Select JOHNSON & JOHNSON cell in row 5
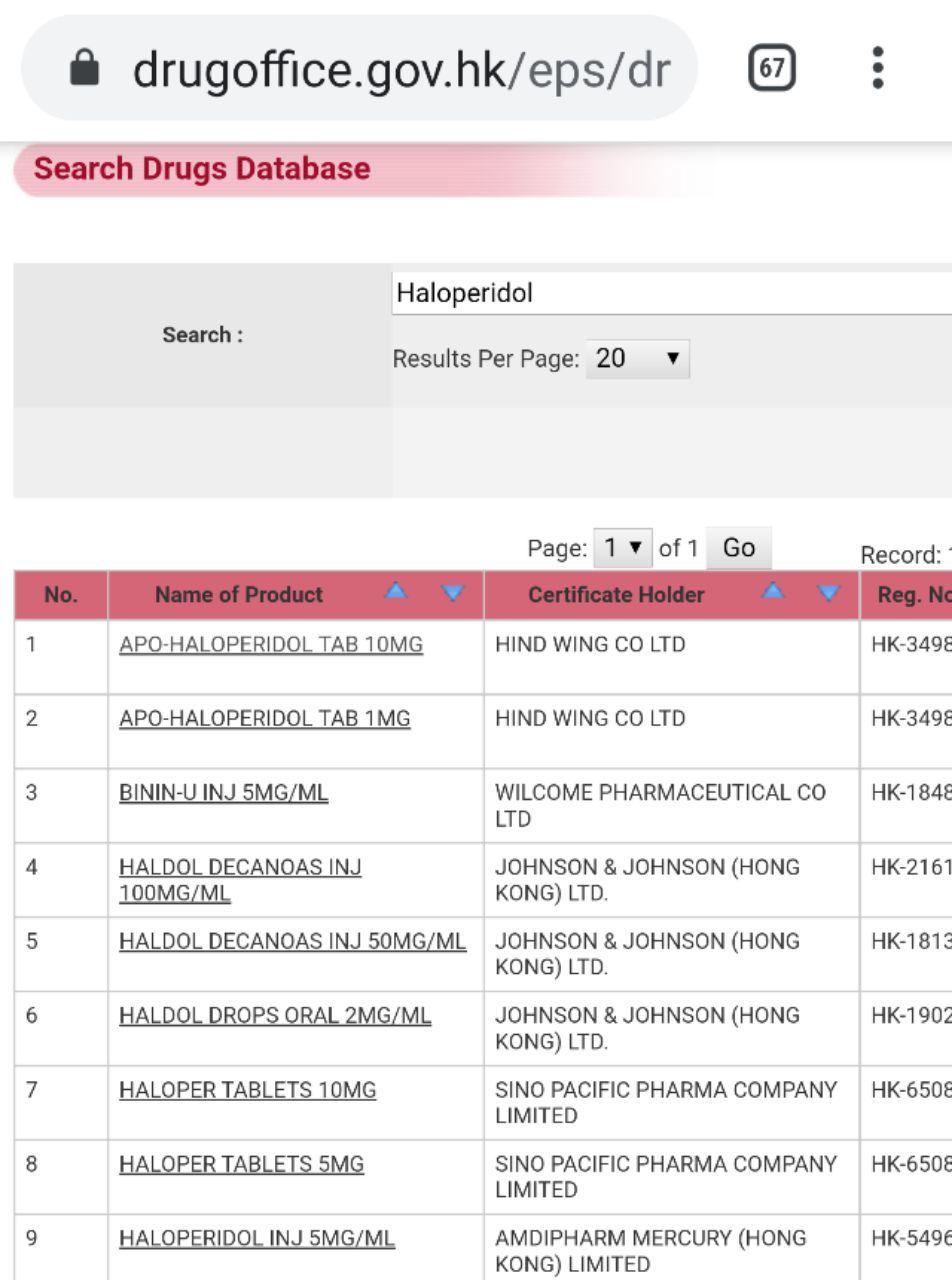 tap(671, 954)
